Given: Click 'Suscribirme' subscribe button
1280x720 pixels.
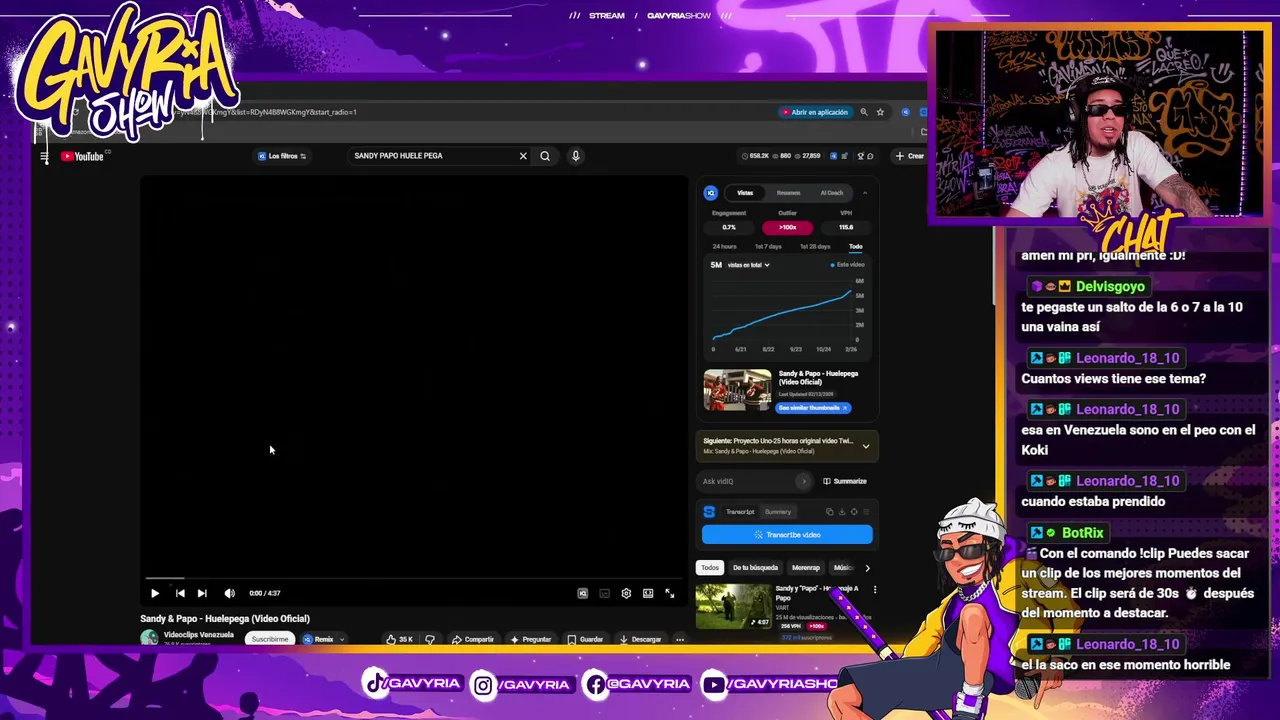Looking at the screenshot, I should point(270,639).
